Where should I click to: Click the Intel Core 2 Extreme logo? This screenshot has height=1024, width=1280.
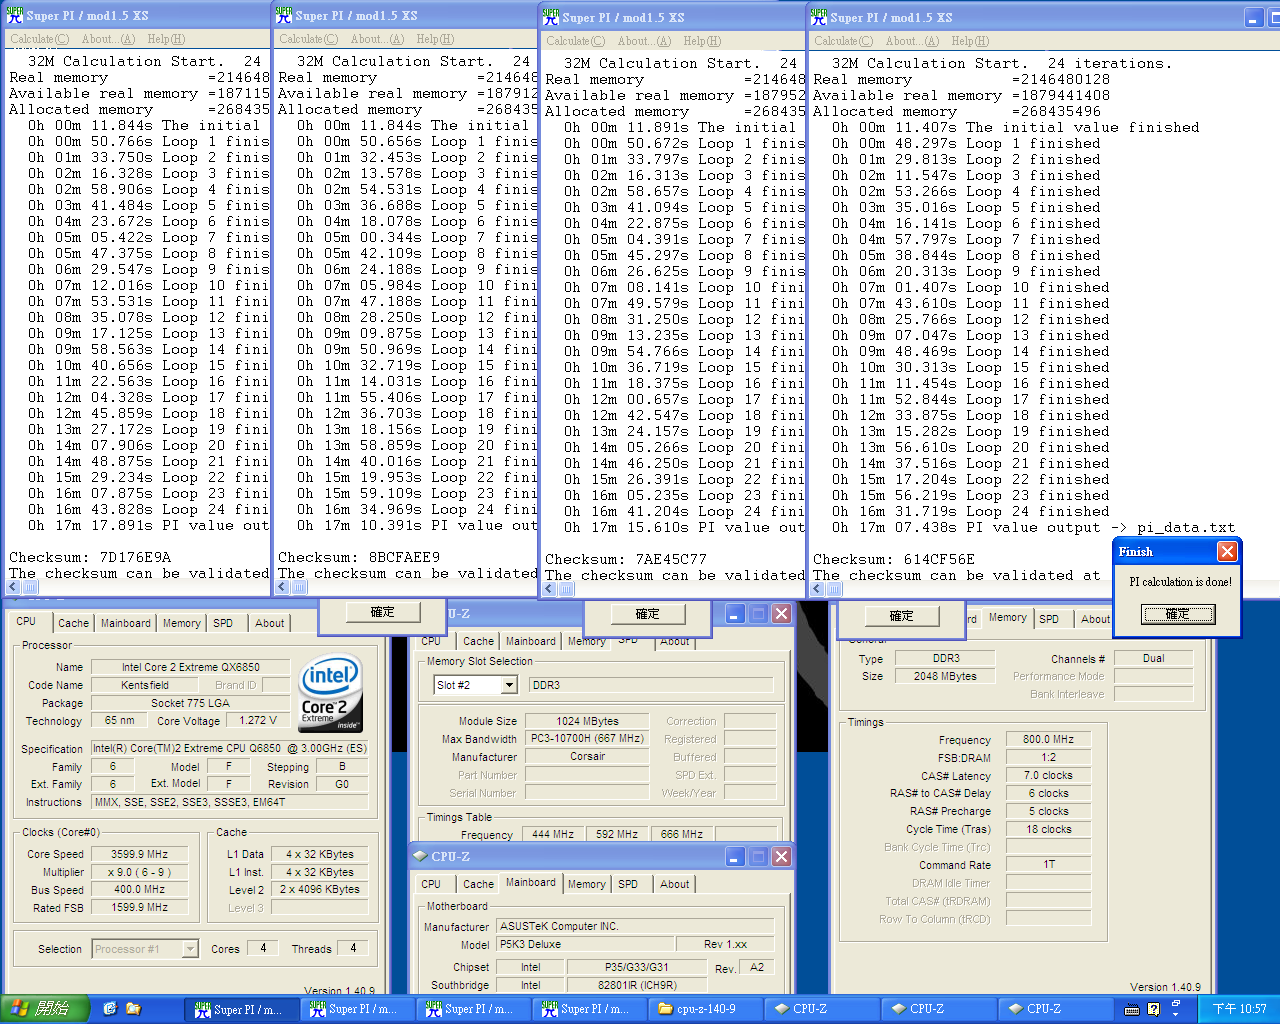click(x=330, y=693)
